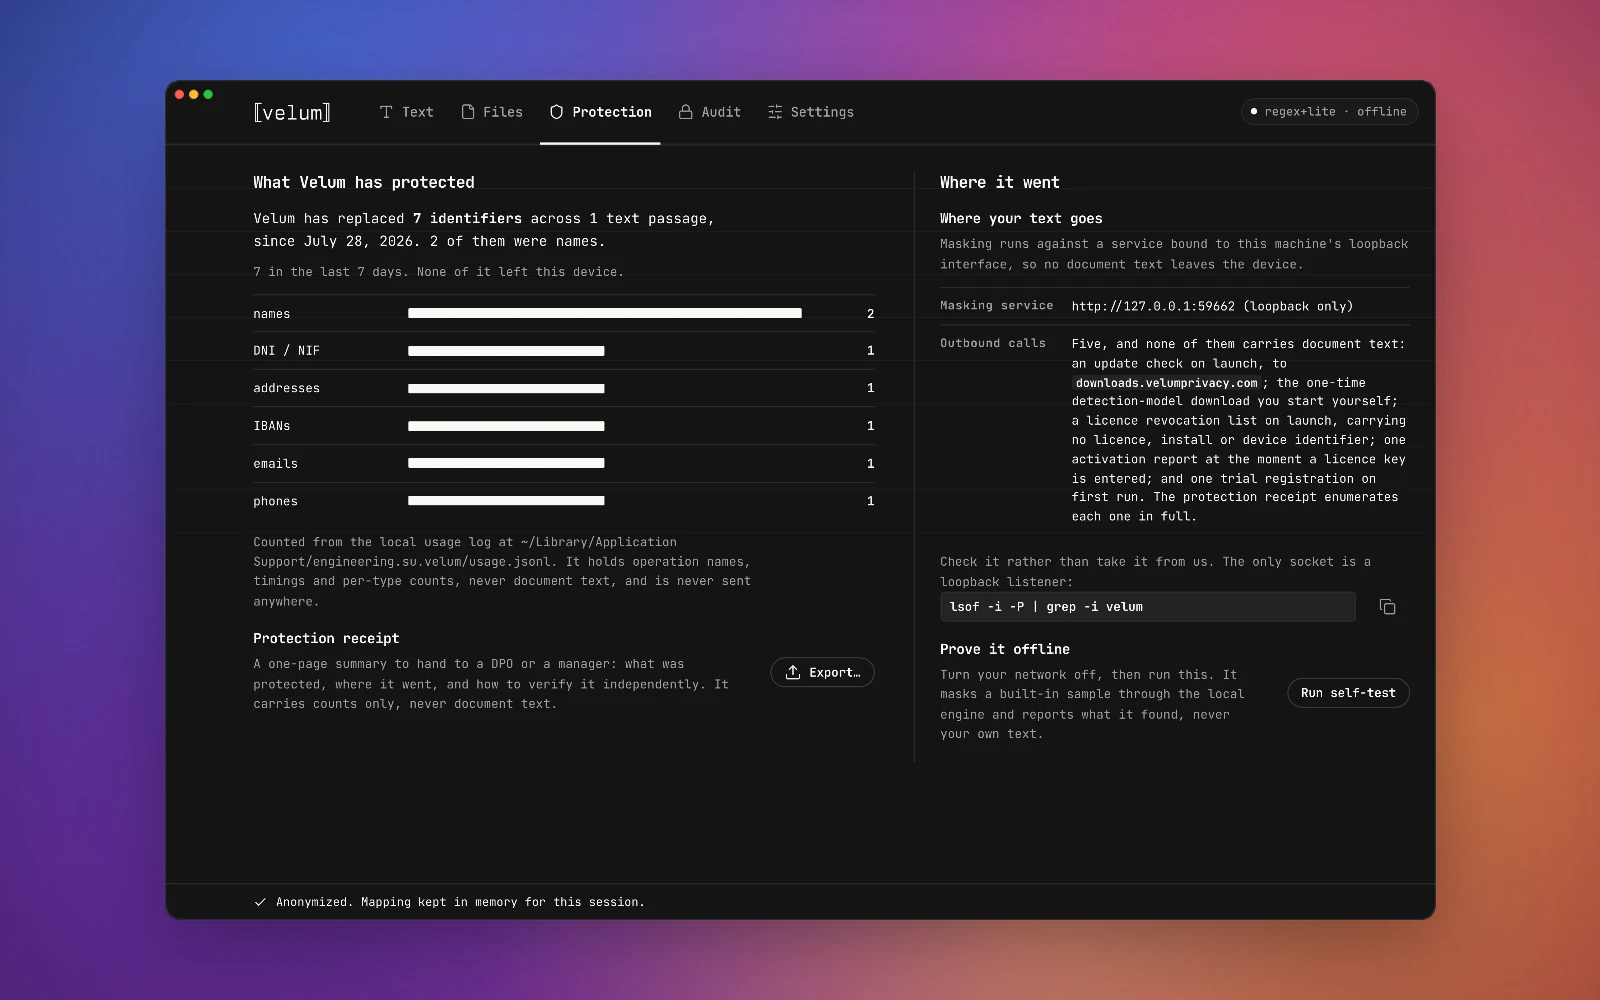Click the [velum] logo

pyautogui.click(x=292, y=112)
